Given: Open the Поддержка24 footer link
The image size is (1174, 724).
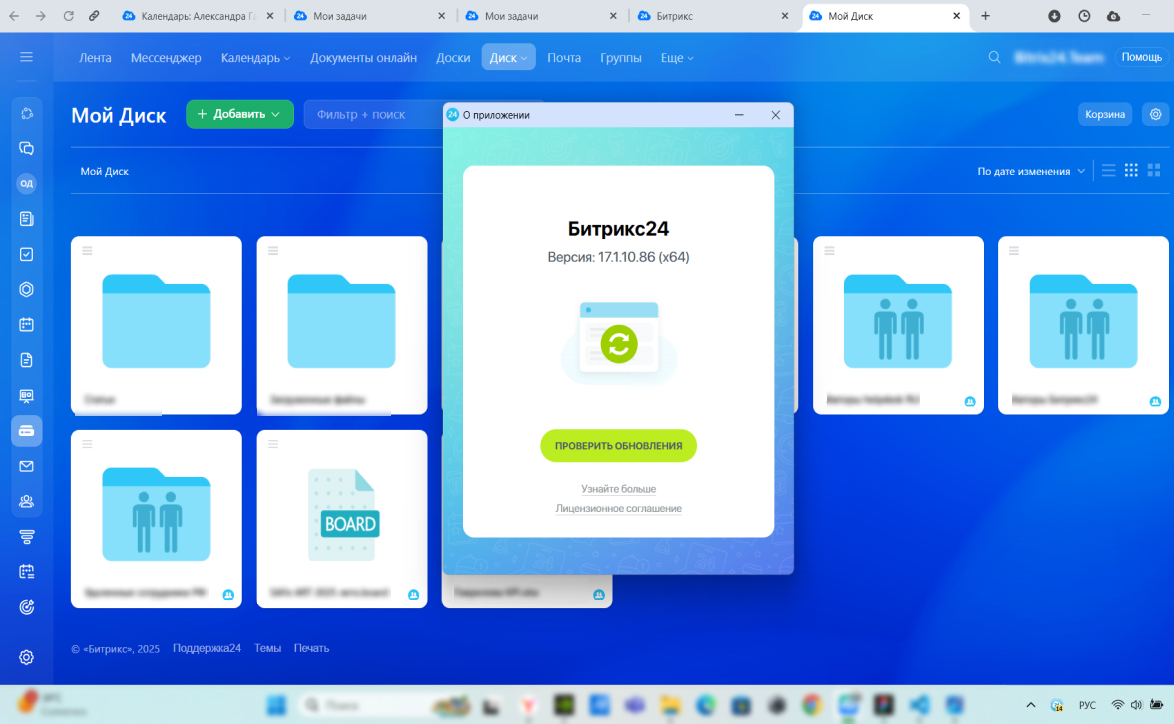Looking at the screenshot, I should [207, 648].
